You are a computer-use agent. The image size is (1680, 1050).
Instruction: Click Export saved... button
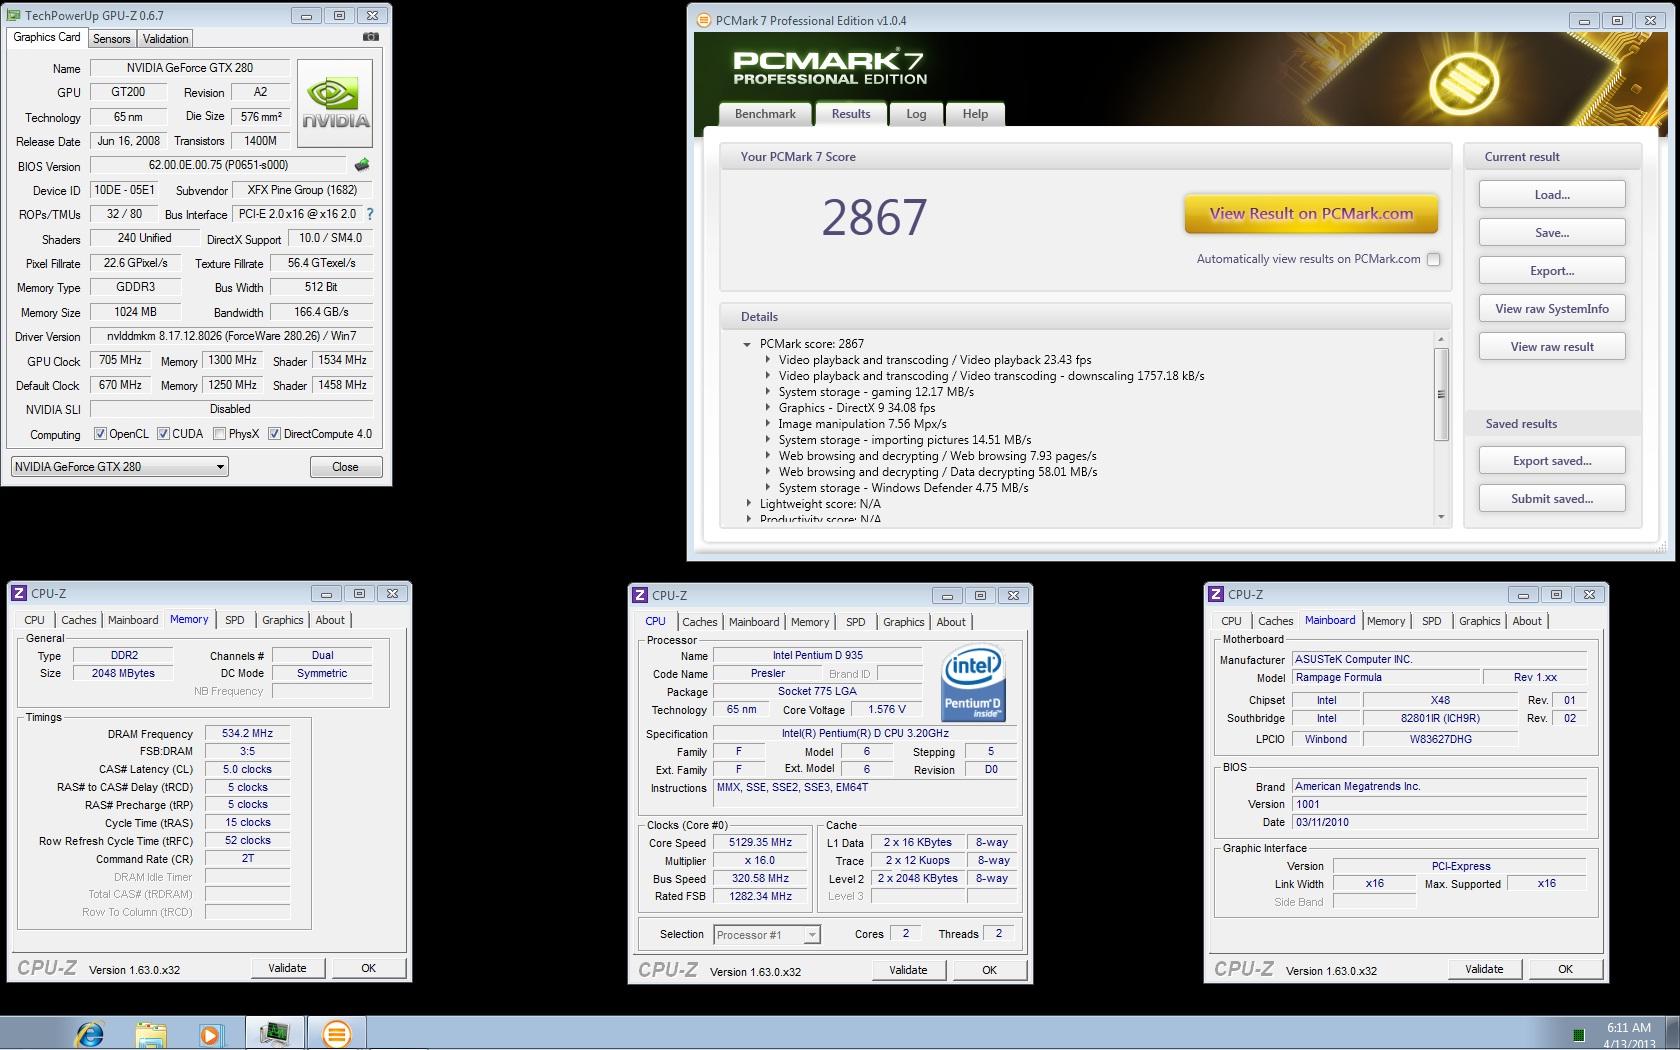pos(1552,461)
